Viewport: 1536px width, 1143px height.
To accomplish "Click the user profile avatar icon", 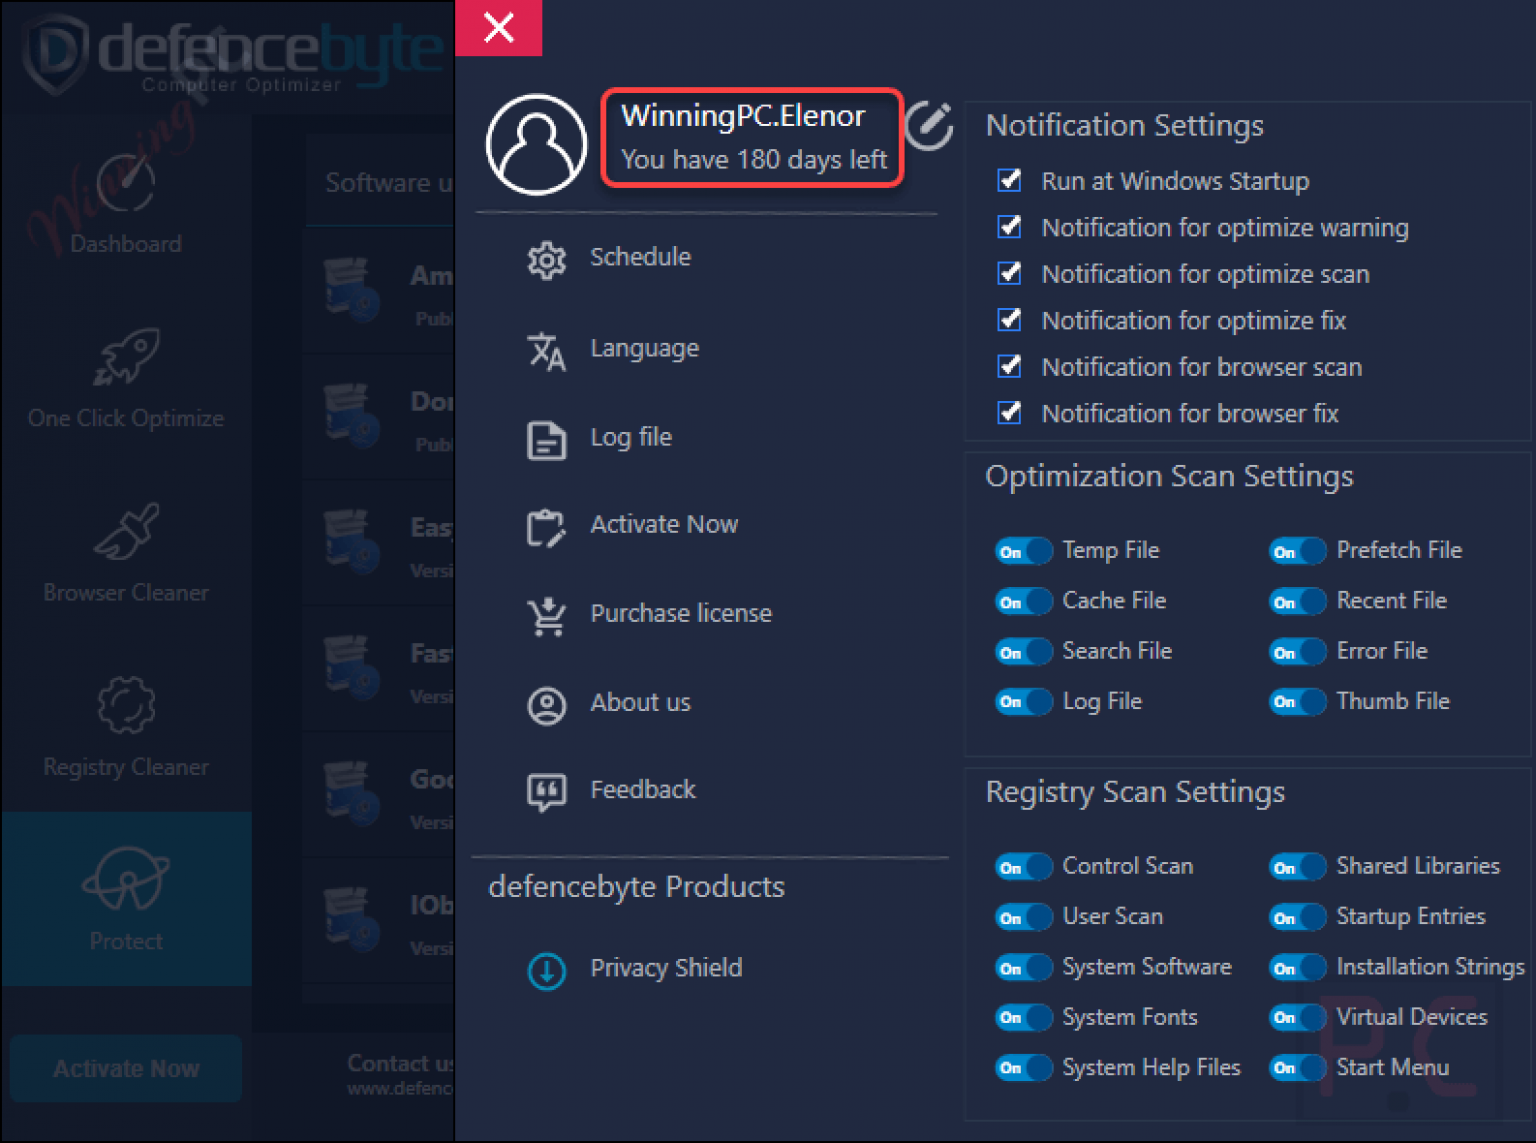I will coord(536,145).
